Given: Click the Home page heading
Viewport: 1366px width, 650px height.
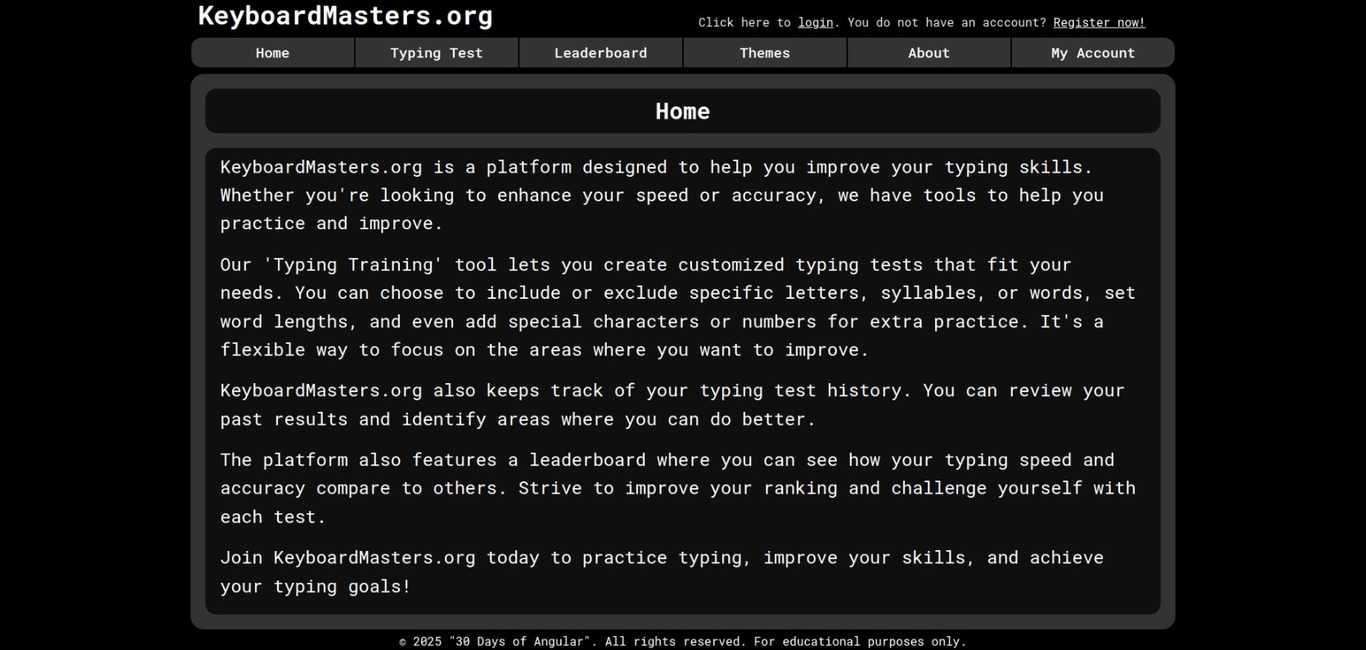Looking at the screenshot, I should pyautogui.click(x=683, y=111).
